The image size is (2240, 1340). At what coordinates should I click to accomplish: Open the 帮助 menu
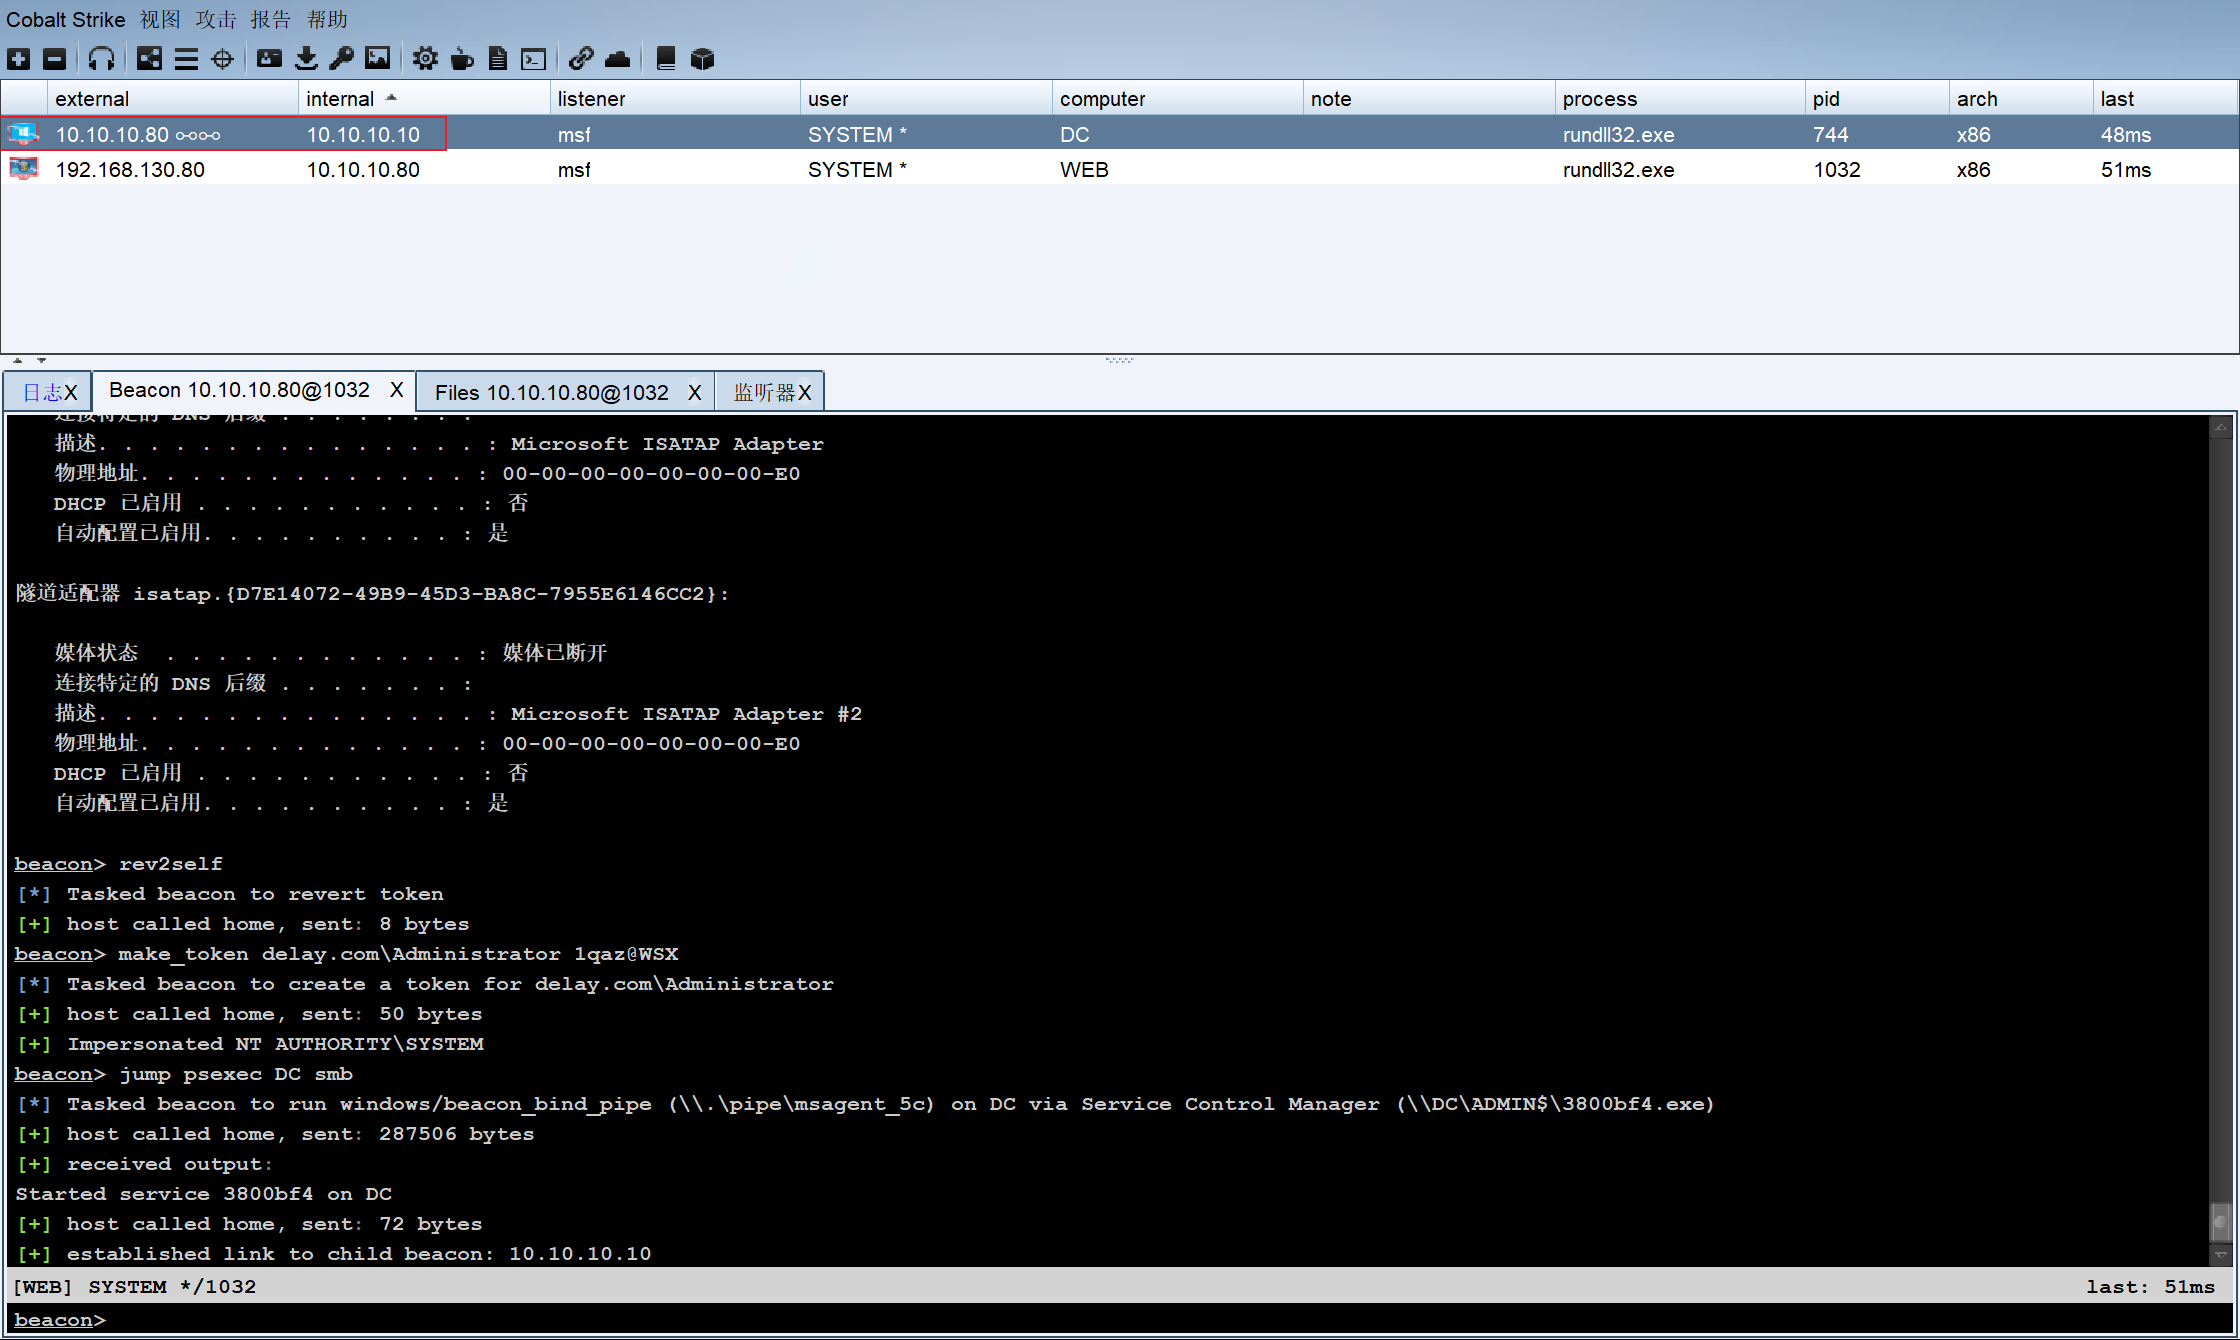pos(327,19)
